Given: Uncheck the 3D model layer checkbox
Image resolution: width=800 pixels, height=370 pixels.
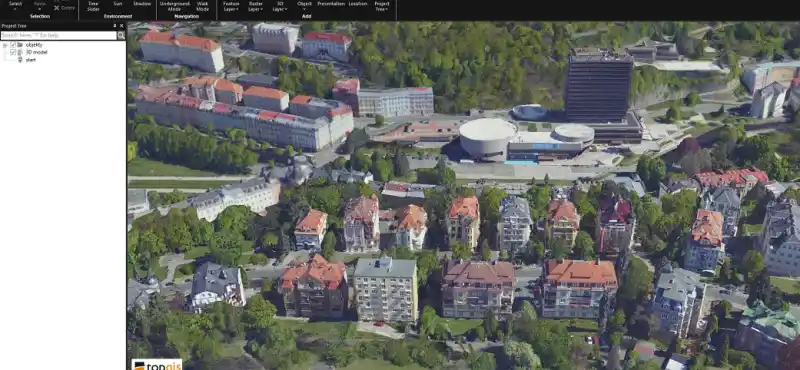Looking at the screenshot, I should (x=13, y=52).
